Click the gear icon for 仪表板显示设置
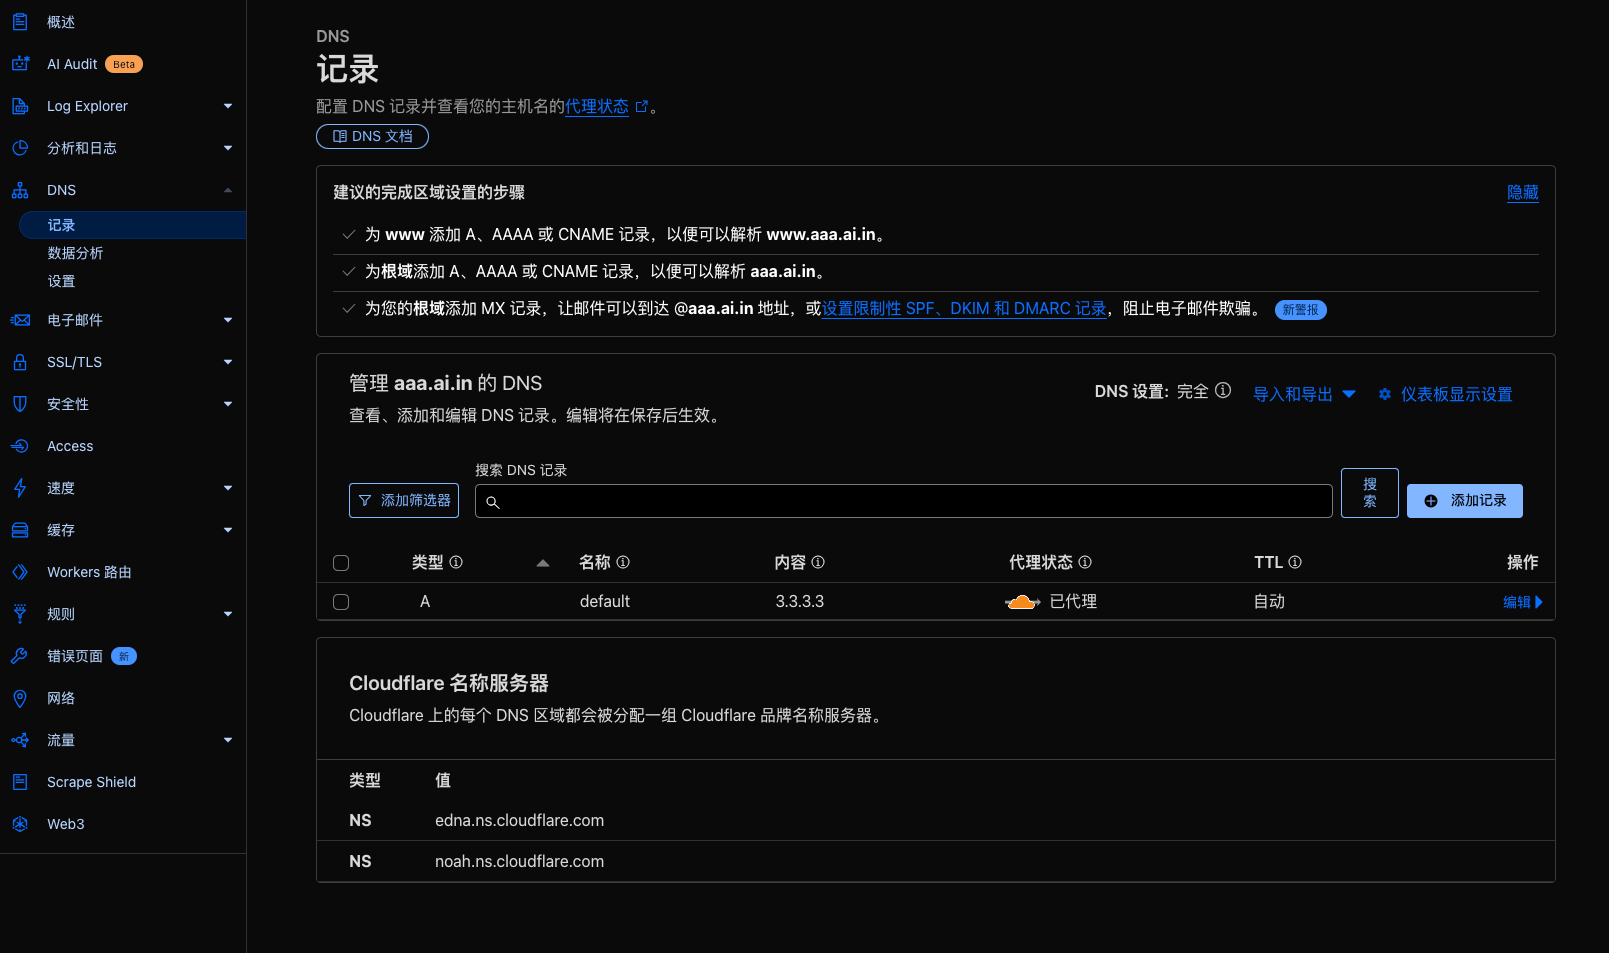This screenshot has height=953, width=1609. [x=1385, y=394]
